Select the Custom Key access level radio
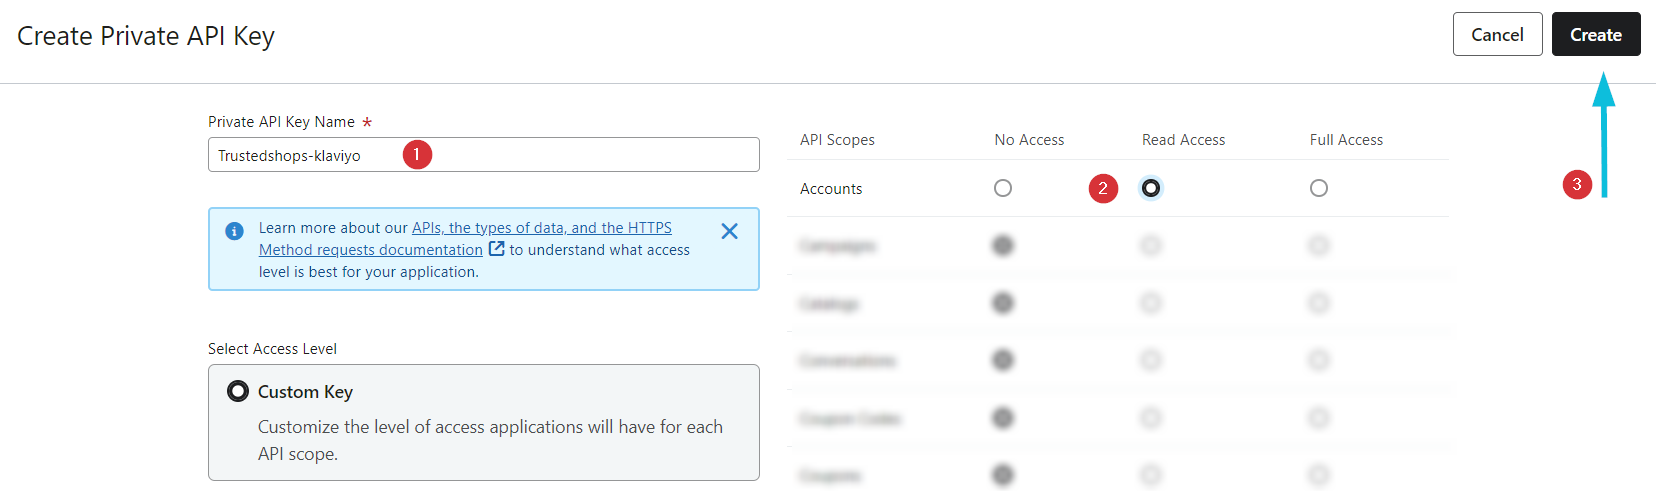The height and width of the screenshot is (491, 1656). [238, 391]
